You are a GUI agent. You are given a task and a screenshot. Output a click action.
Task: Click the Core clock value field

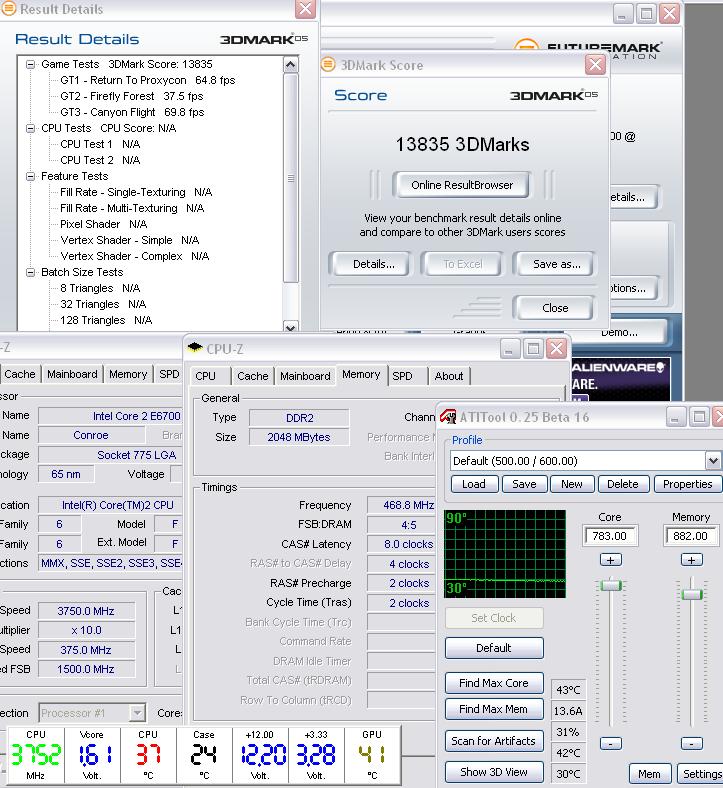[x=610, y=536]
